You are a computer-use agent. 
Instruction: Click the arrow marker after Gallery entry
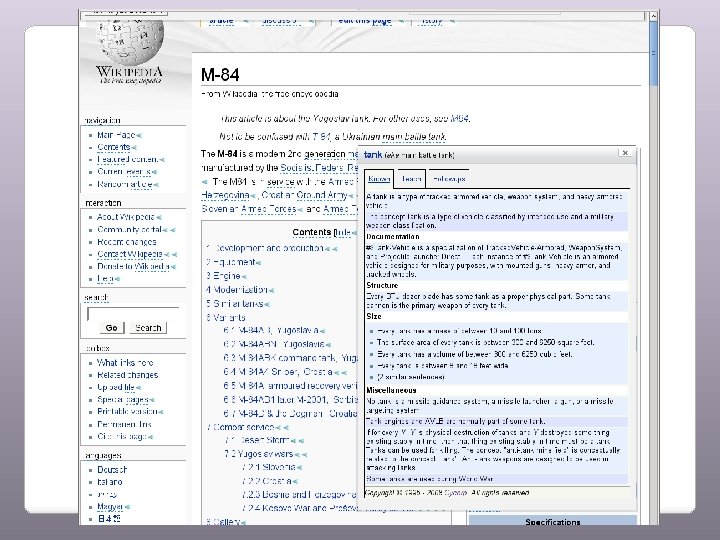243,522
